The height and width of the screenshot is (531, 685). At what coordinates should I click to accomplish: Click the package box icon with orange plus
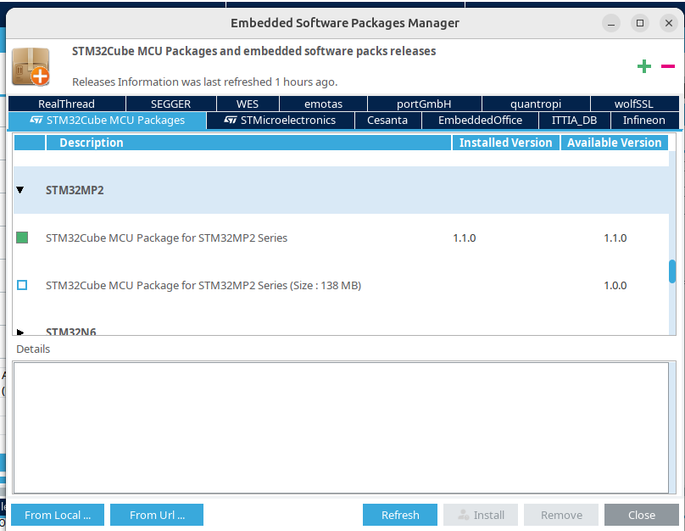click(31, 67)
